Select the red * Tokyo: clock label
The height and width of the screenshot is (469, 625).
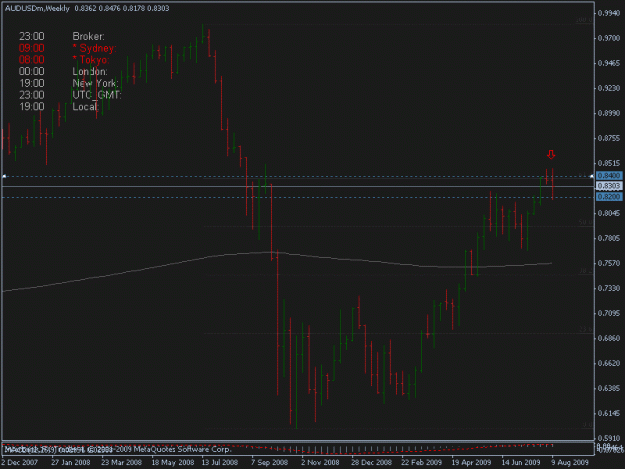coord(91,60)
